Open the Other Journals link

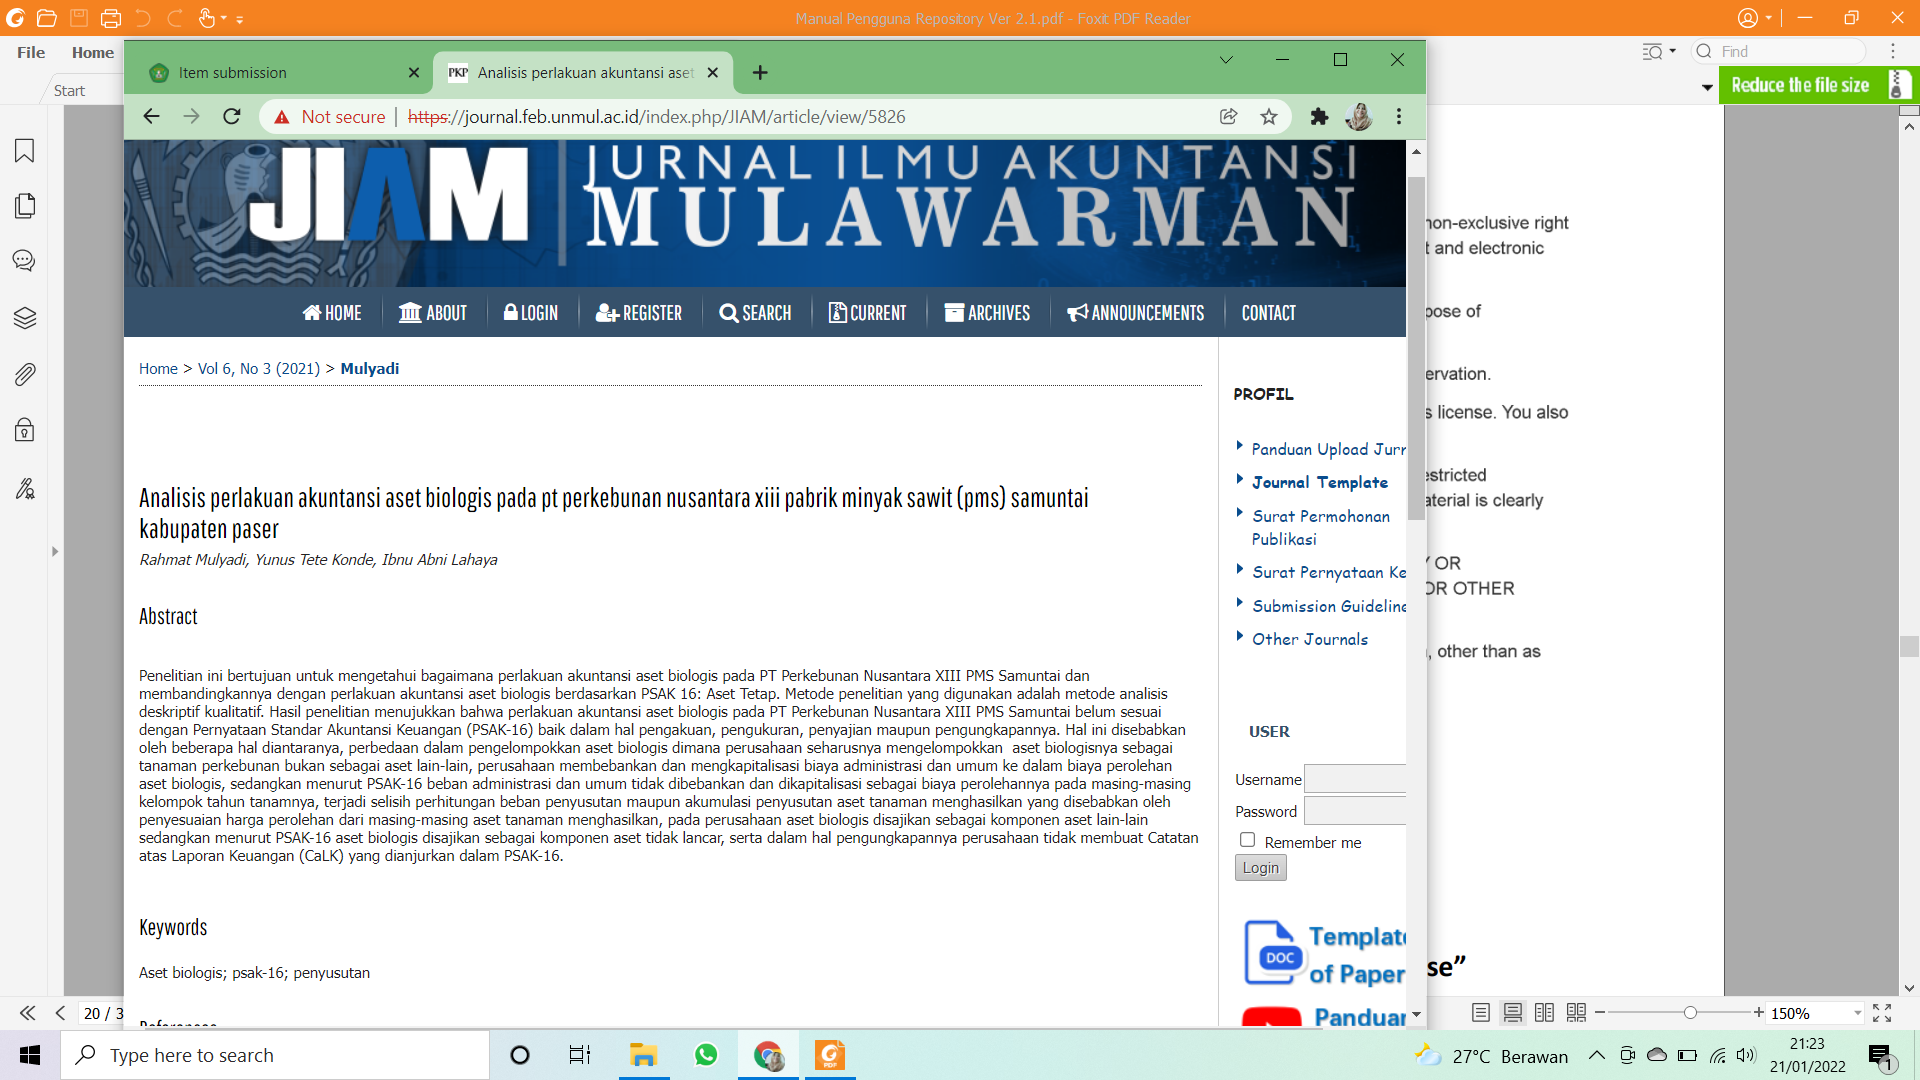(x=1310, y=639)
